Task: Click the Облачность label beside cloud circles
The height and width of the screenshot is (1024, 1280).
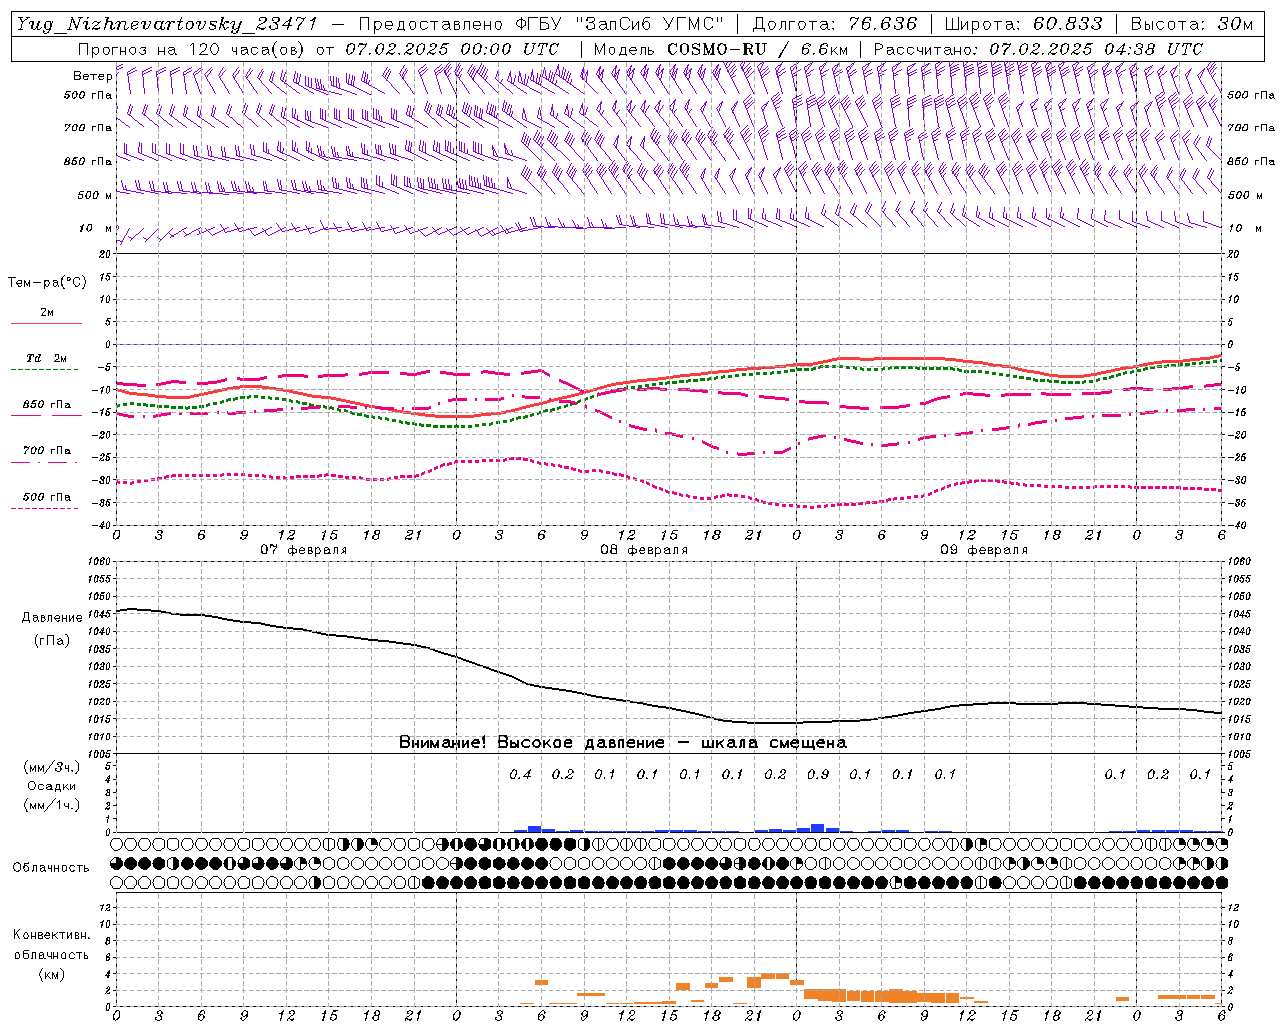Action: pos(51,868)
